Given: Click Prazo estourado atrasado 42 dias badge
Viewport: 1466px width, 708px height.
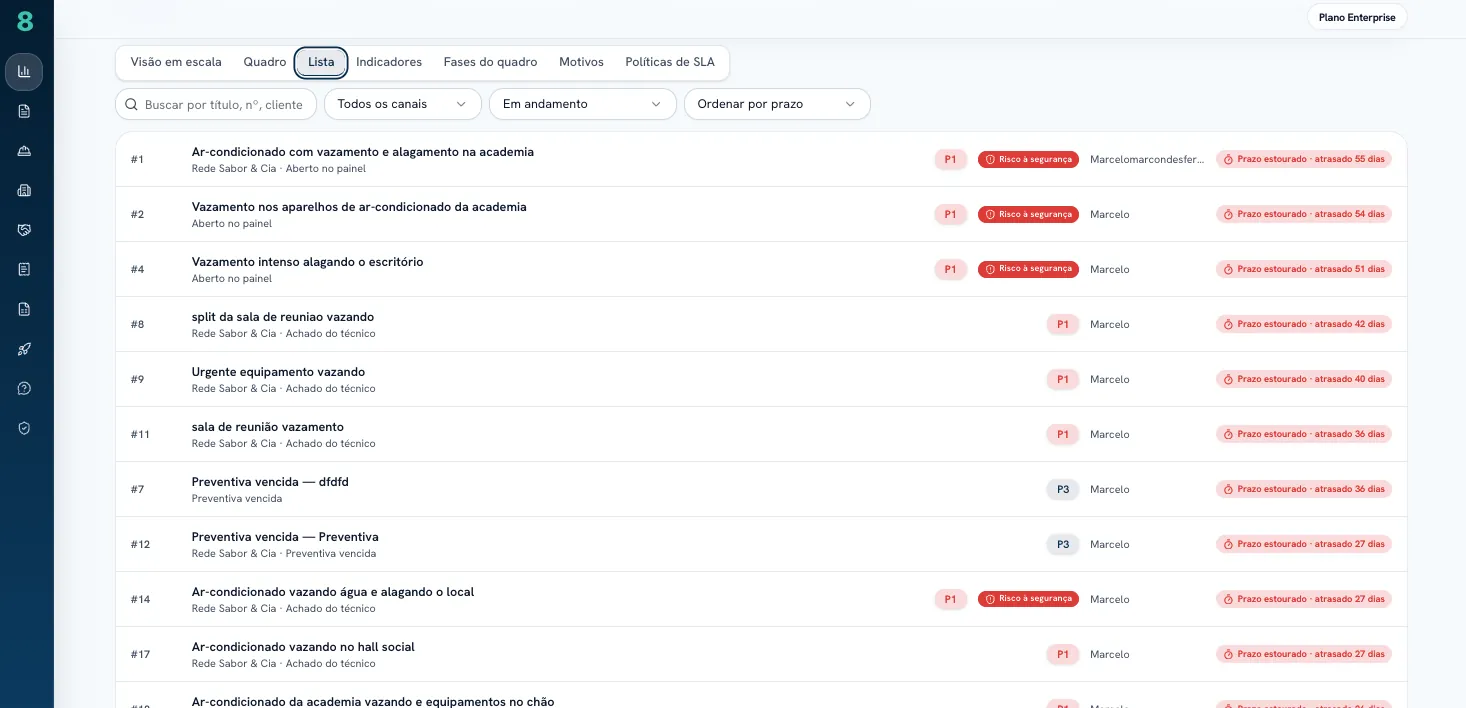Looking at the screenshot, I should coord(1304,324).
